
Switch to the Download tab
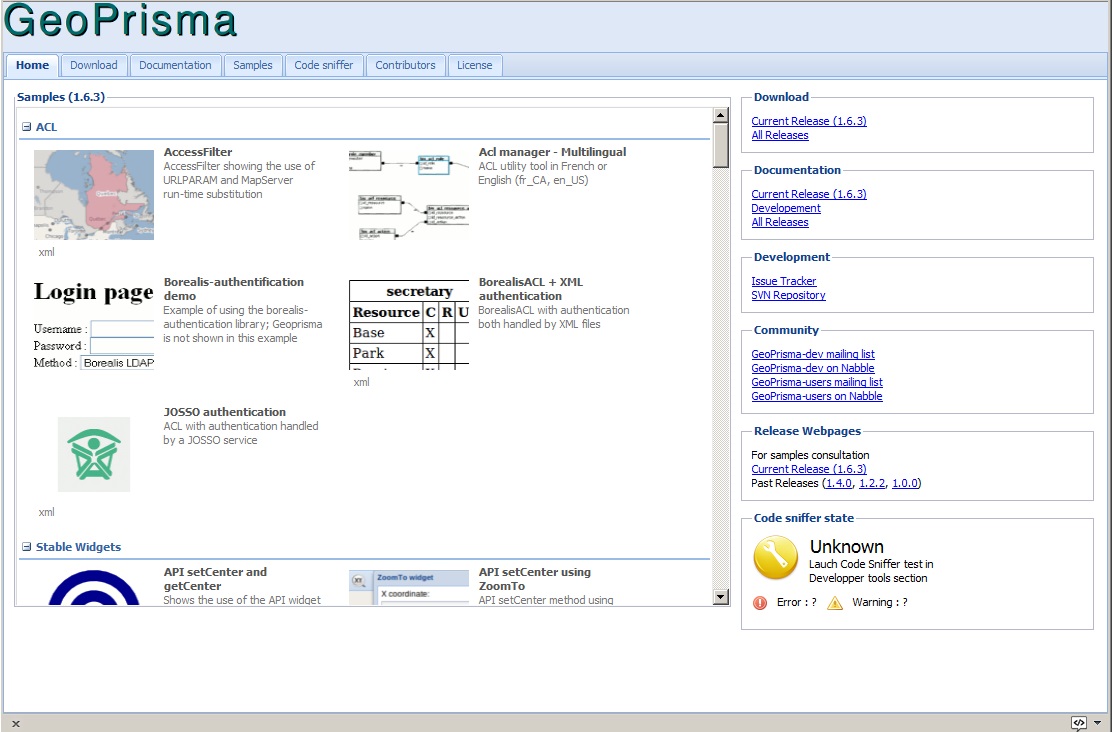click(x=94, y=65)
